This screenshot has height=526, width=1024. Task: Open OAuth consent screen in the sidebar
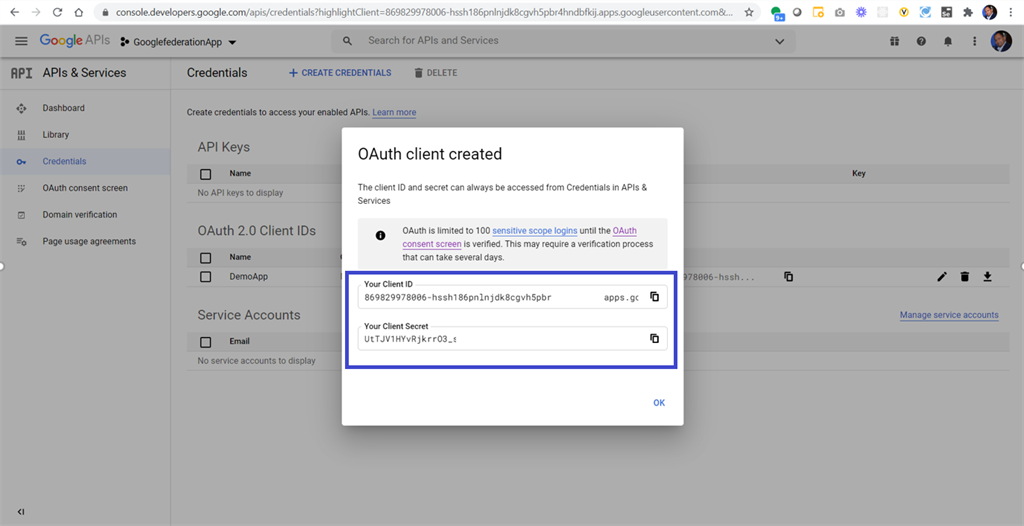(86, 188)
